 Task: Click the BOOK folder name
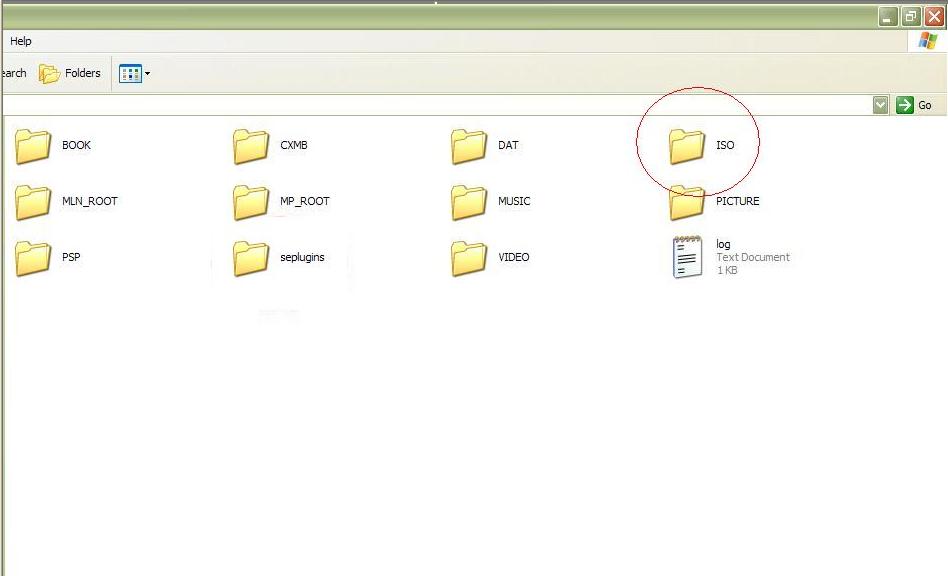coord(76,145)
